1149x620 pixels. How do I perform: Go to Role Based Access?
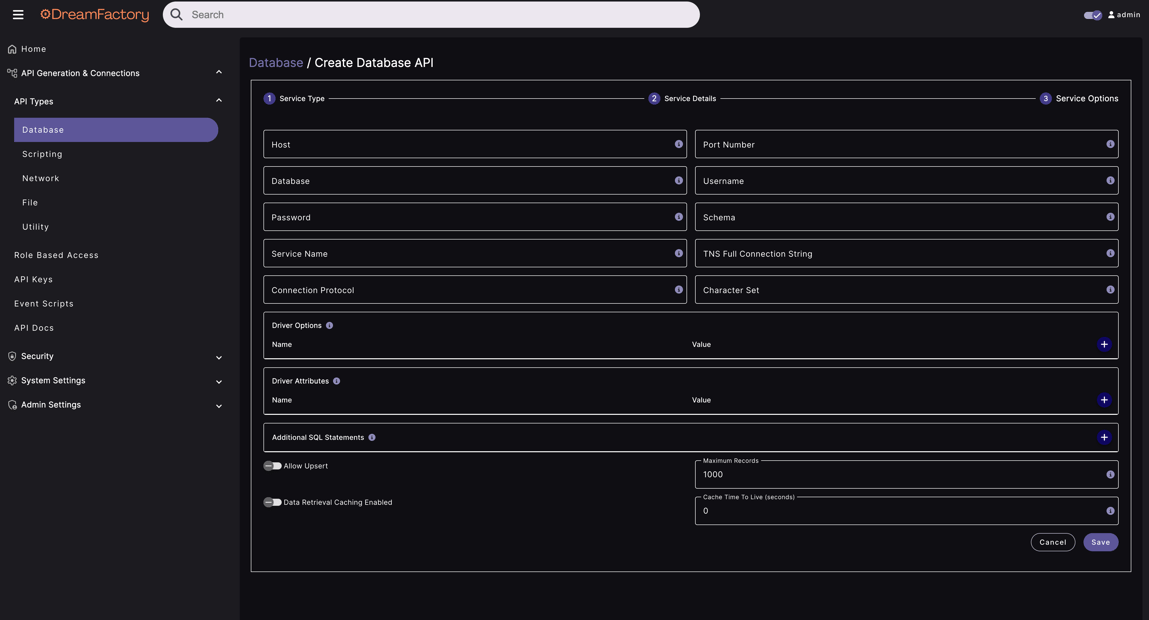tap(56, 255)
